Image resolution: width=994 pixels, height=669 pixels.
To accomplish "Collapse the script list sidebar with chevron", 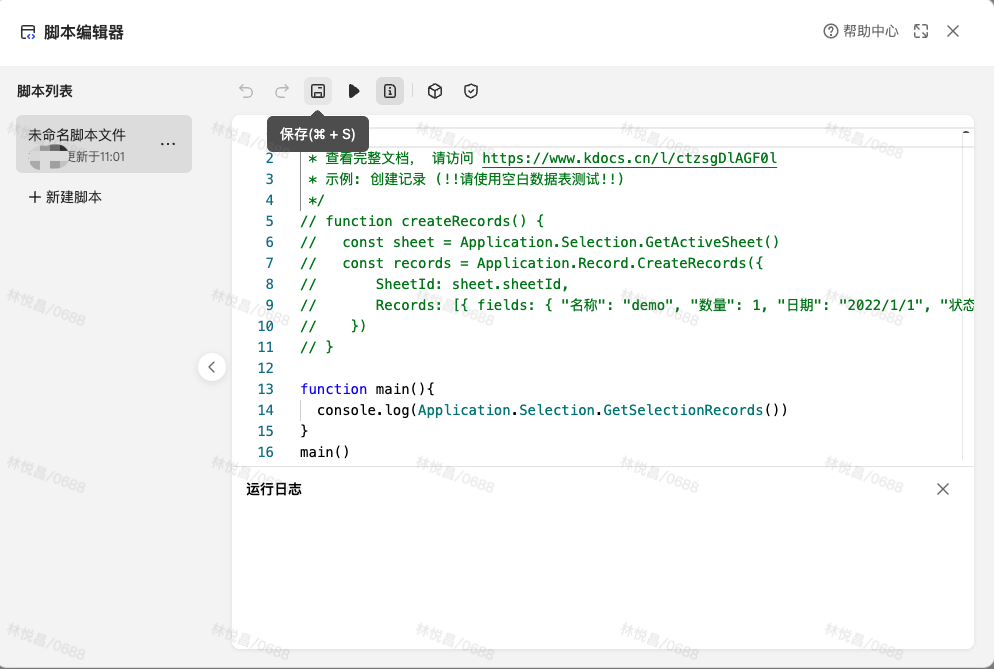I will click(x=211, y=367).
